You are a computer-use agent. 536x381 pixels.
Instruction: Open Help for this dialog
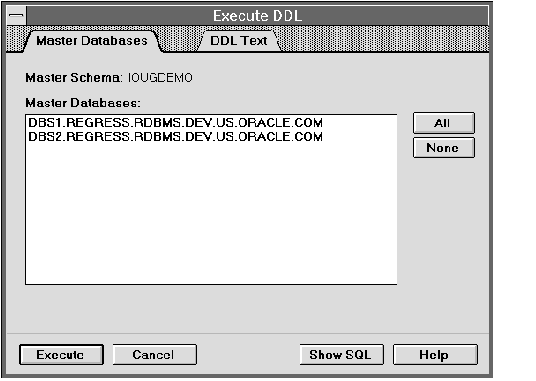tap(435, 355)
